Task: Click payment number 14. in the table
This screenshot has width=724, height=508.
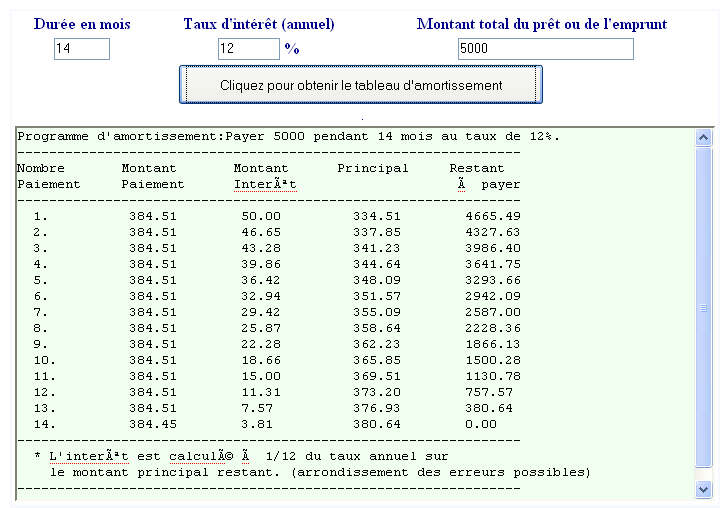Action: pyautogui.click(x=45, y=424)
